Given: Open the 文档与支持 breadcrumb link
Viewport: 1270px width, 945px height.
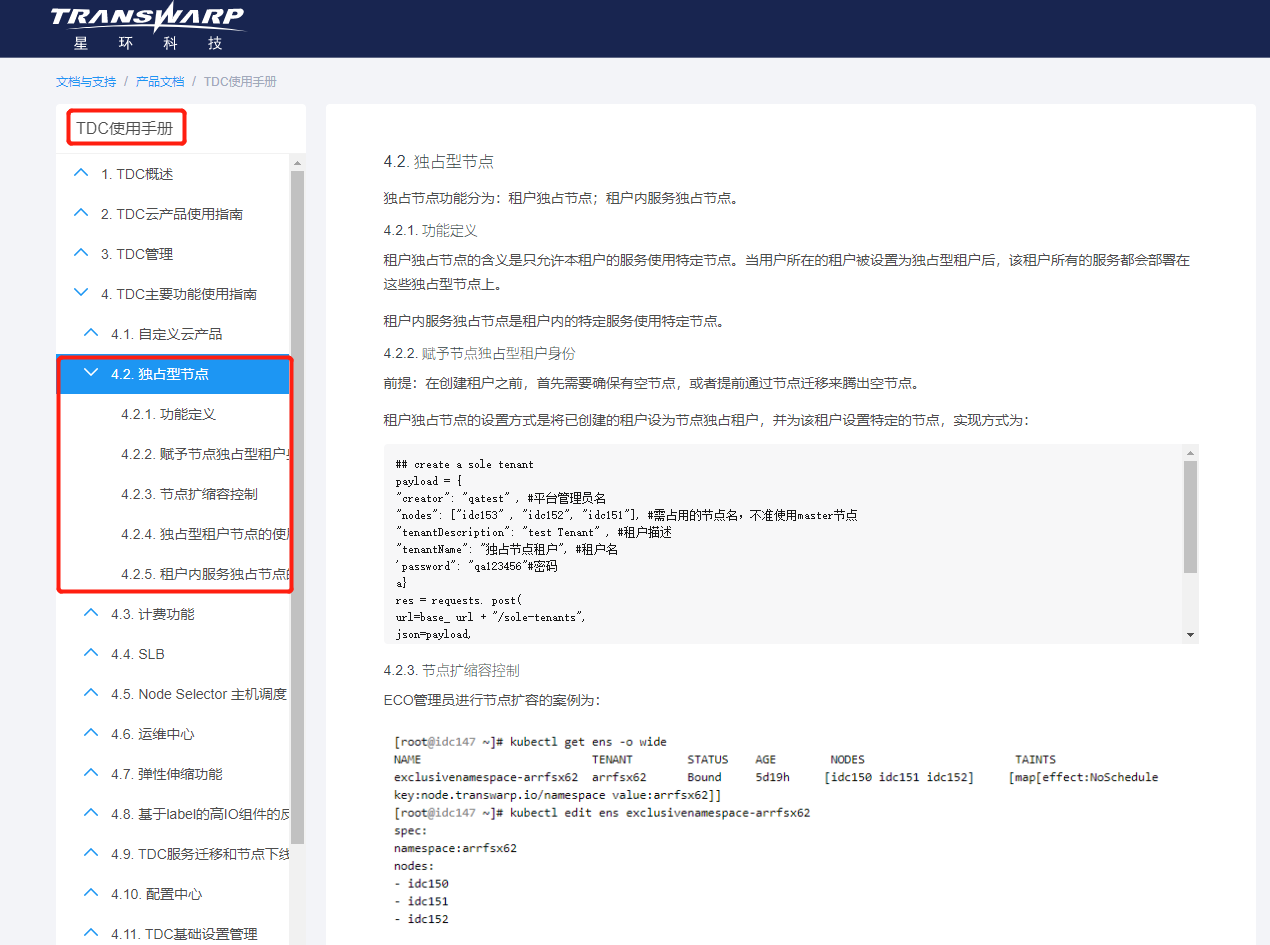Looking at the screenshot, I should pyautogui.click(x=86, y=82).
